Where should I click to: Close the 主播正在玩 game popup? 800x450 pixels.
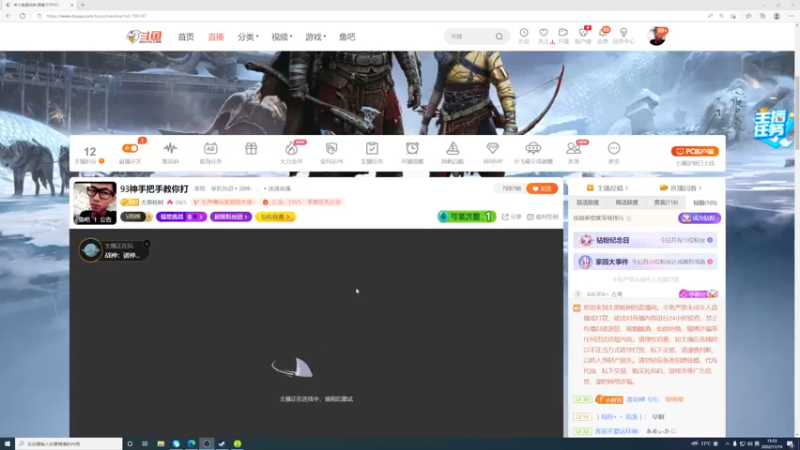[147, 244]
